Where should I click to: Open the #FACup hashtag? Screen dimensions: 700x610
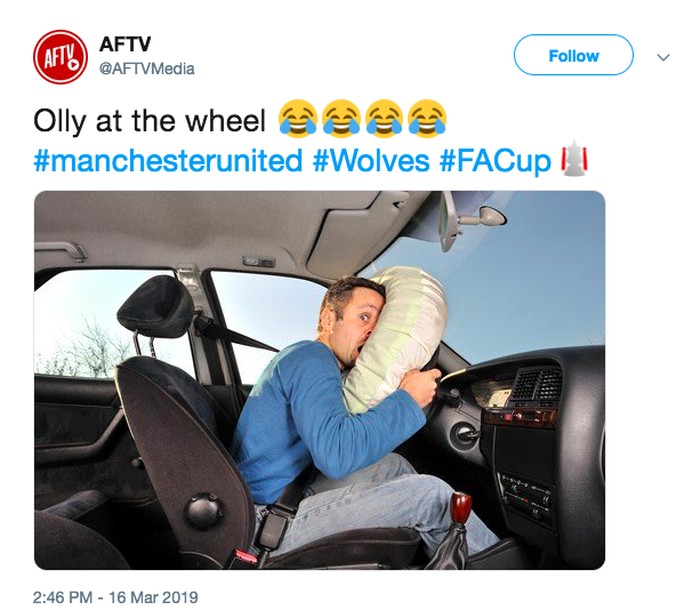[x=495, y=160]
